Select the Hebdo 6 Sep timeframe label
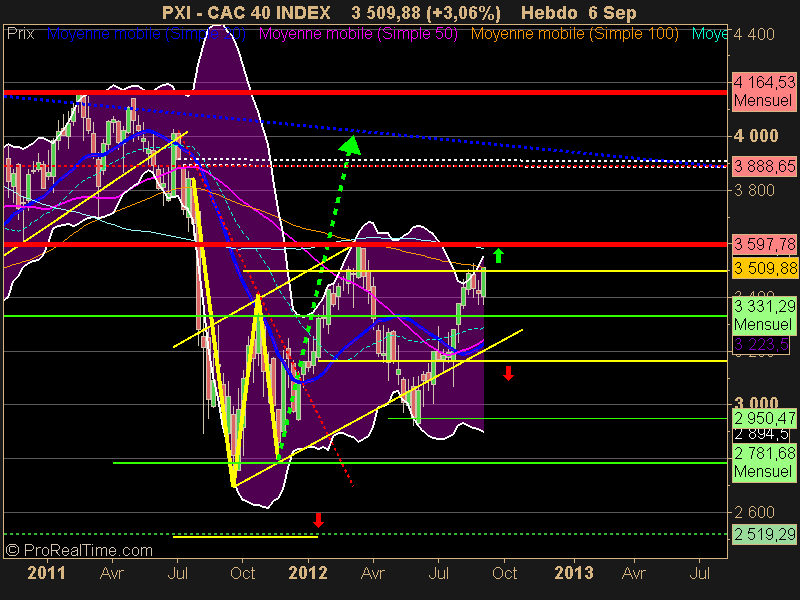Screen dimensions: 800x600 tap(579, 13)
